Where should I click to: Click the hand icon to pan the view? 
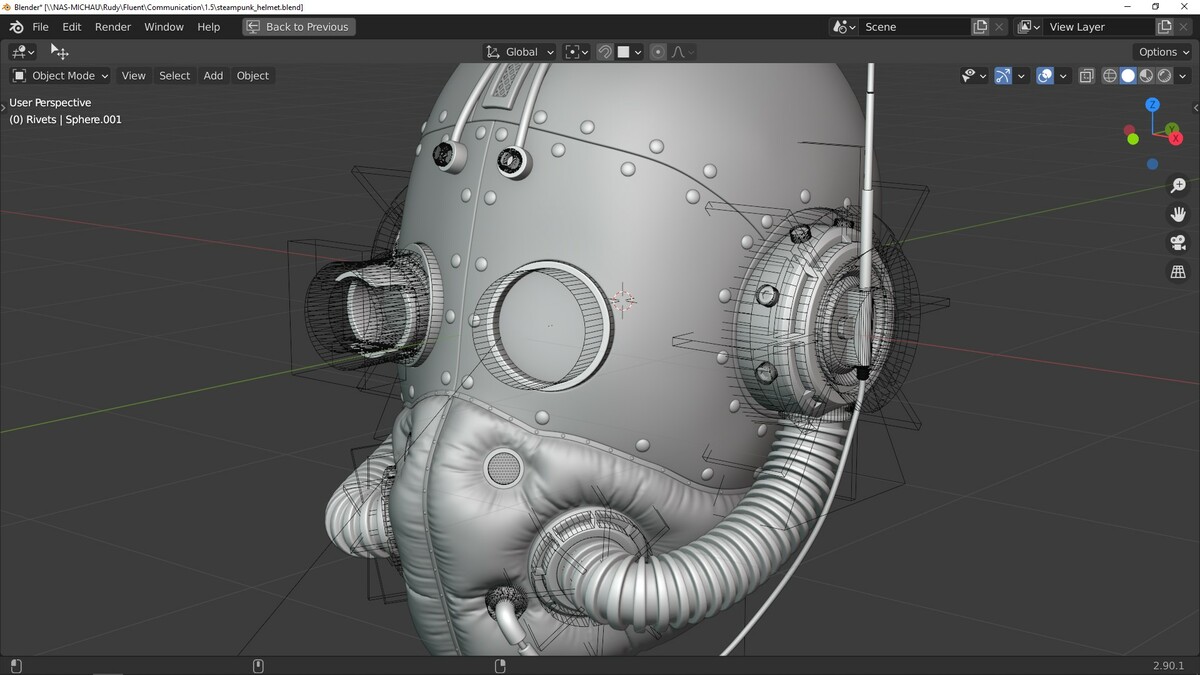click(x=1178, y=214)
